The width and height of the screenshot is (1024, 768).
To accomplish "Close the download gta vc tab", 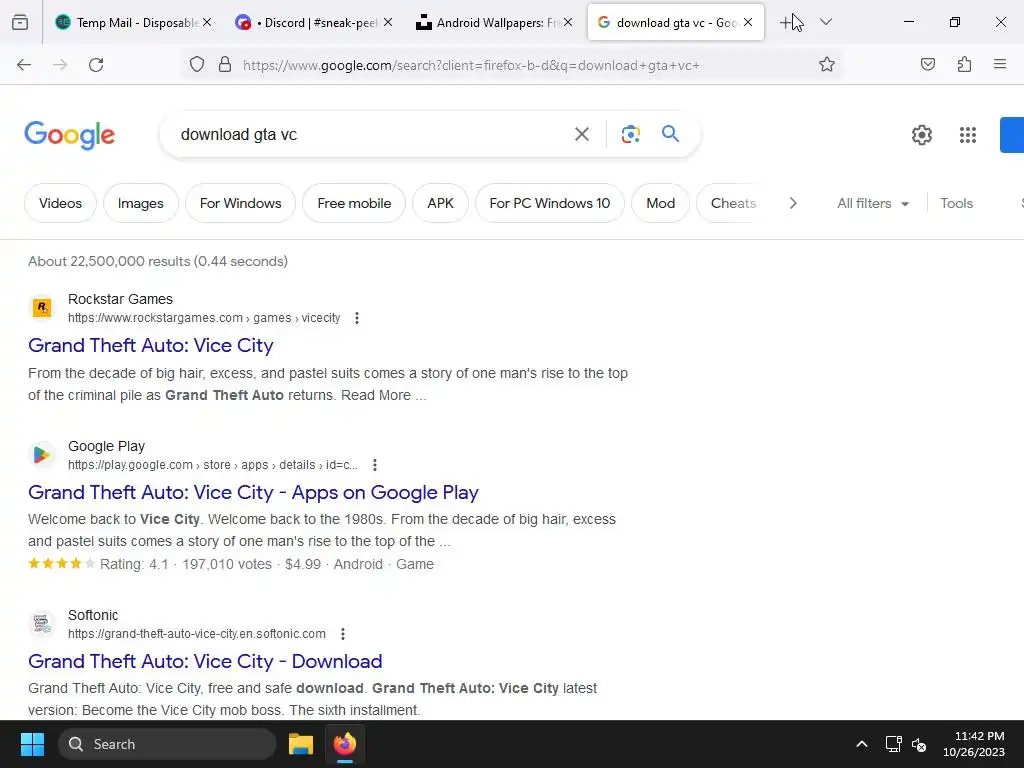I will pyautogui.click(x=748, y=22).
